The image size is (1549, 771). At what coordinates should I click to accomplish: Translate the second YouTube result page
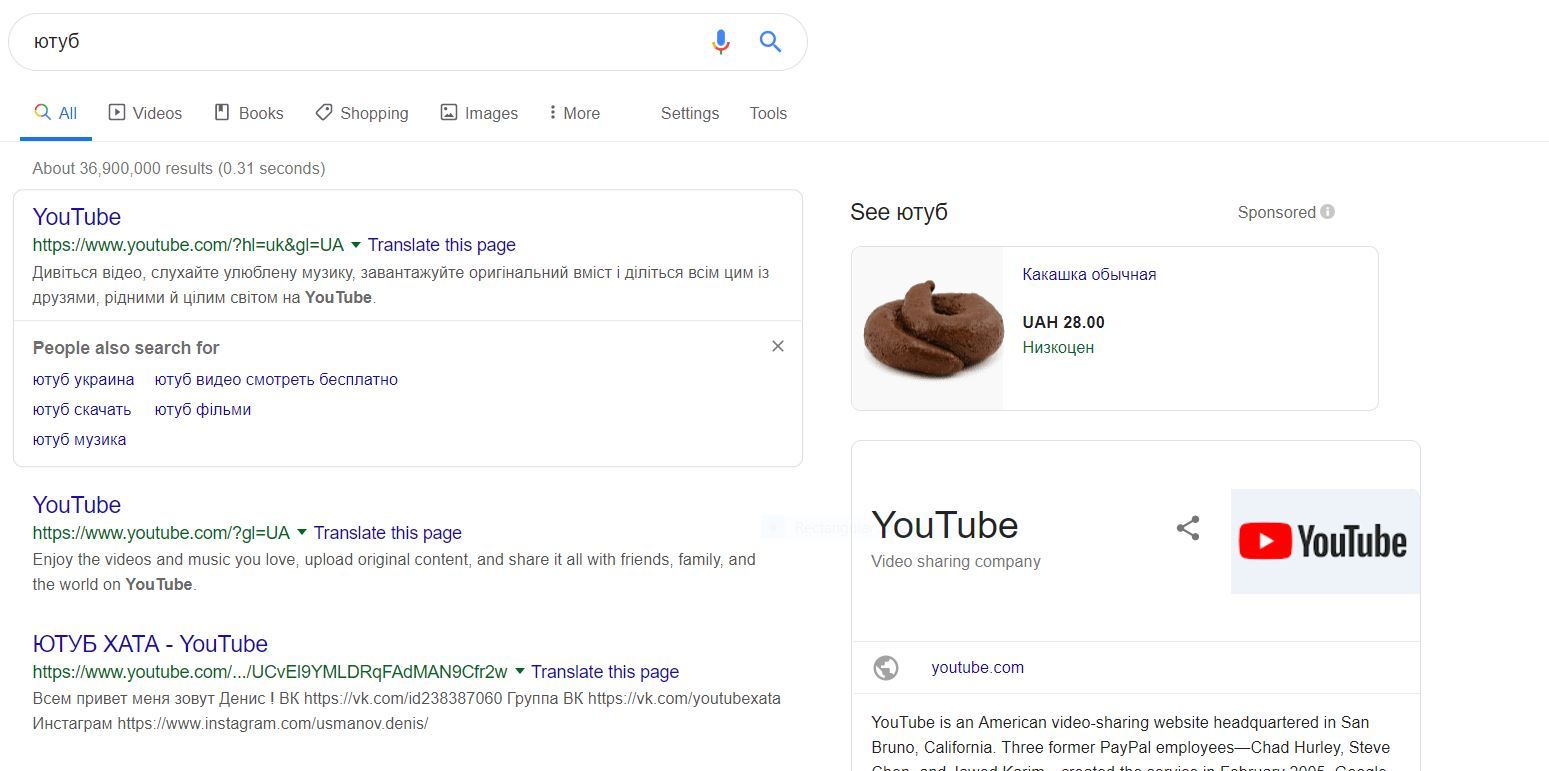tap(388, 533)
